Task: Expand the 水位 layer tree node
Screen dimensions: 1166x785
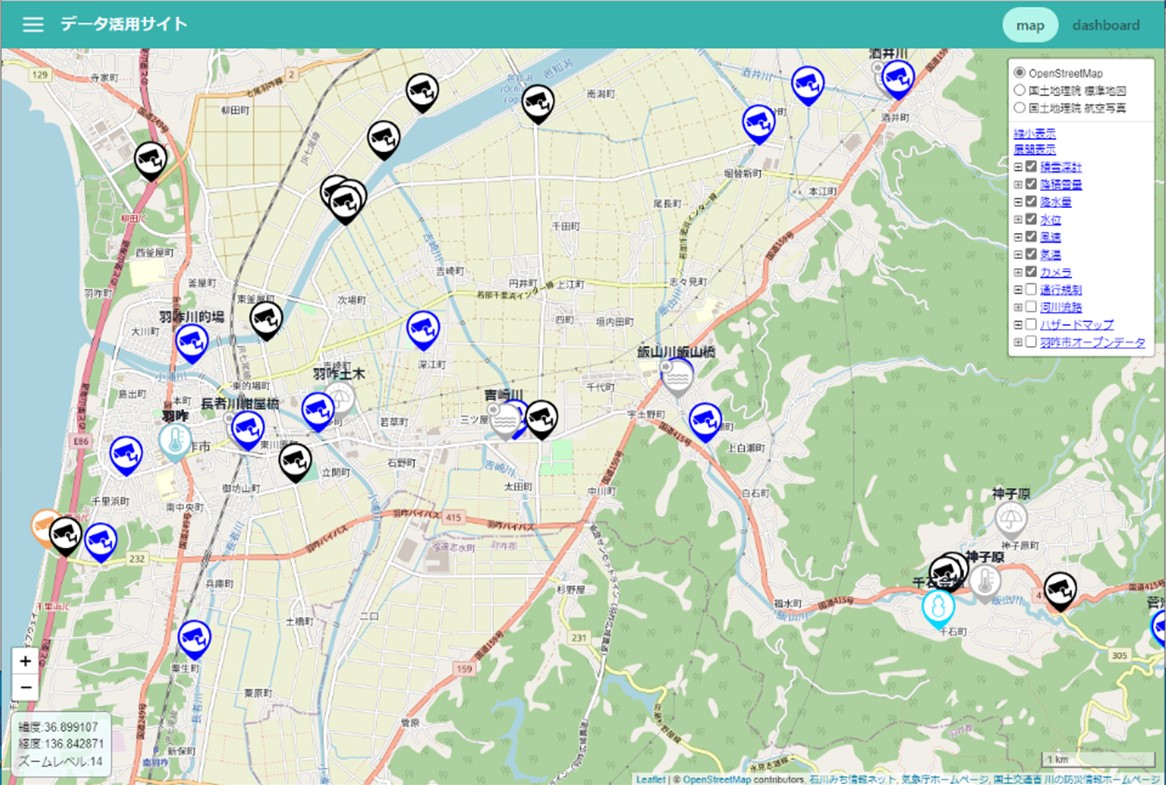Action: pos(1018,219)
